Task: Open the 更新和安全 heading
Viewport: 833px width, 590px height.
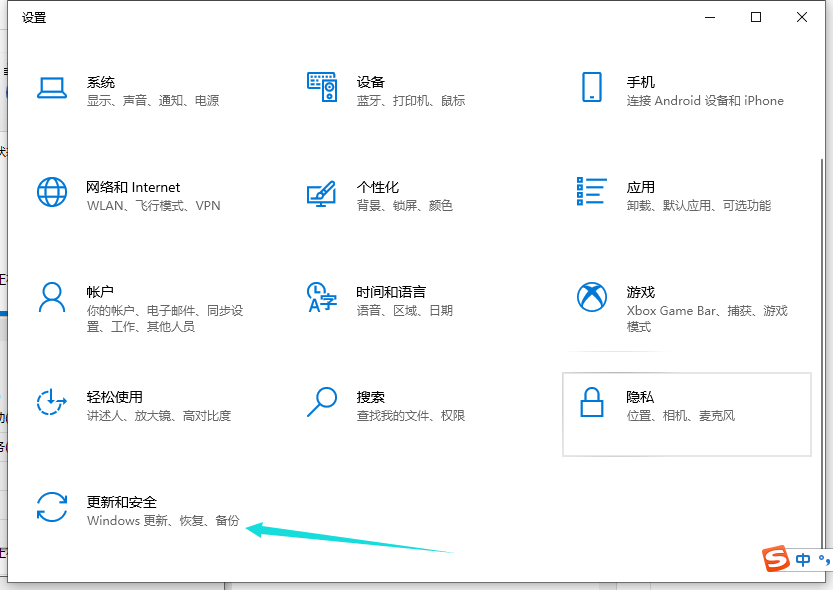Action: (x=122, y=502)
